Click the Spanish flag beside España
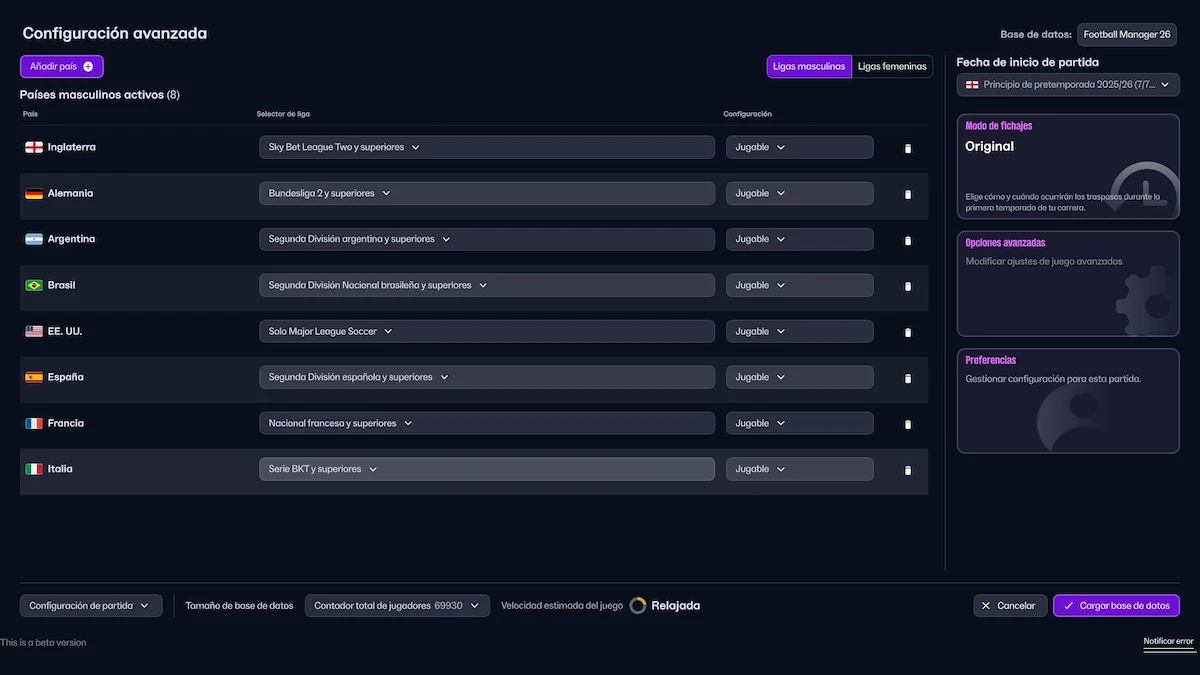The height and width of the screenshot is (675, 1200). (x=34, y=377)
